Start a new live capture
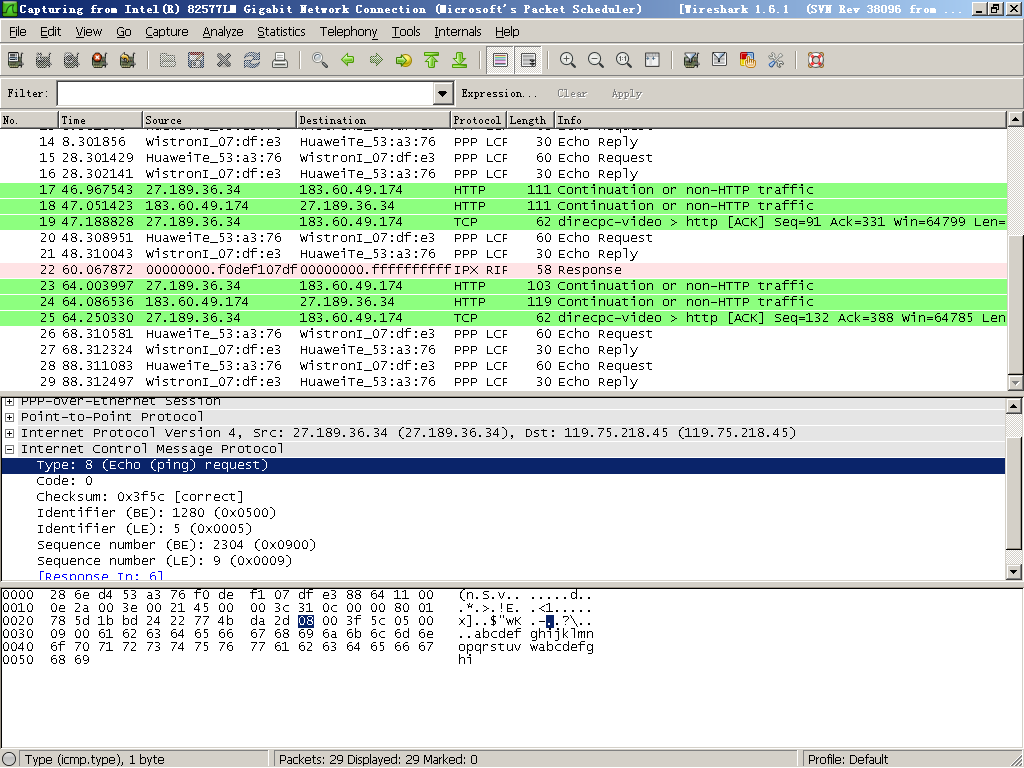The height and width of the screenshot is (768, 1024). click(x=71, y=61)
